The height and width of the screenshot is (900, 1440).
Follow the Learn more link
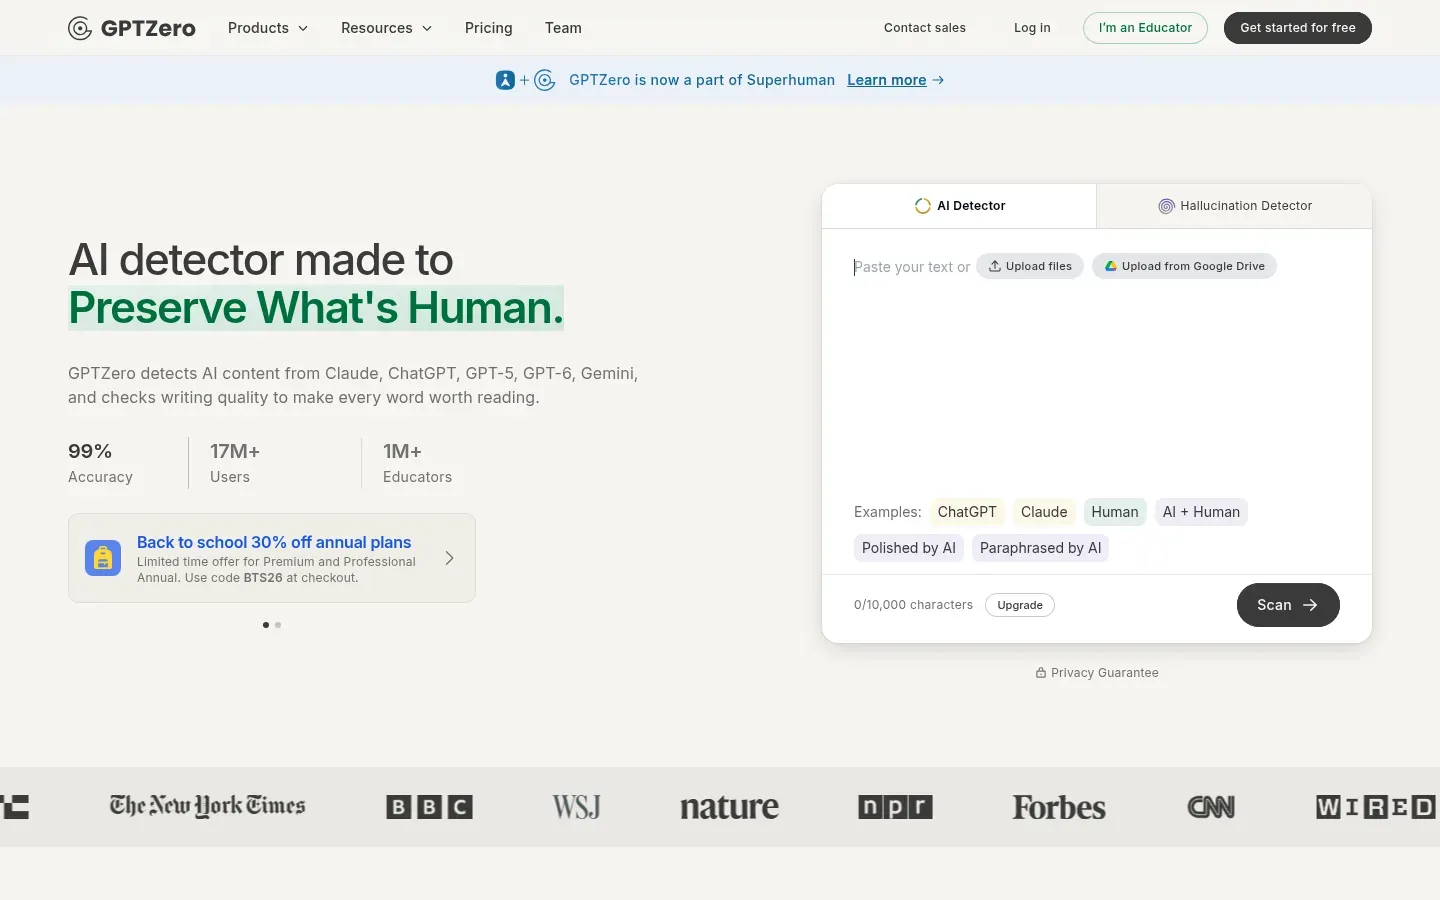pos(887,80)
